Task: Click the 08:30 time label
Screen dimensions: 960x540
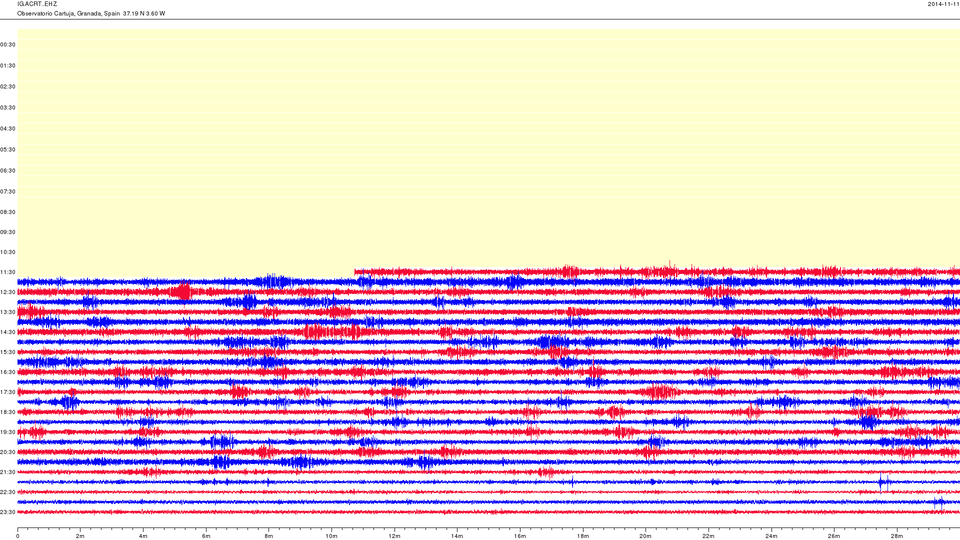Action: [x=8, y=212]
